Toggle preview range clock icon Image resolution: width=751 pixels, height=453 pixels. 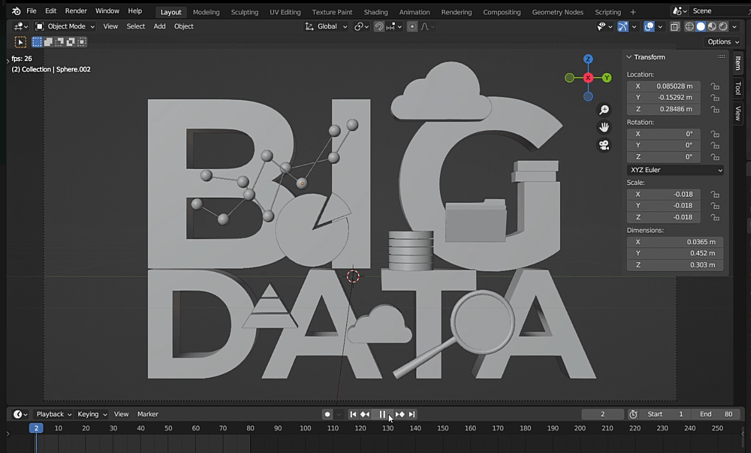(x=633, y=414)
